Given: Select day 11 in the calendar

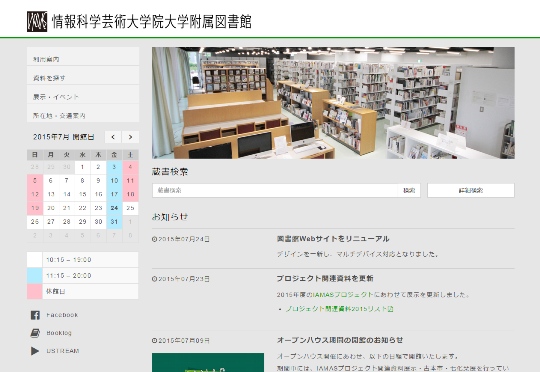Looking at the screenshot, I should [130, 180].
